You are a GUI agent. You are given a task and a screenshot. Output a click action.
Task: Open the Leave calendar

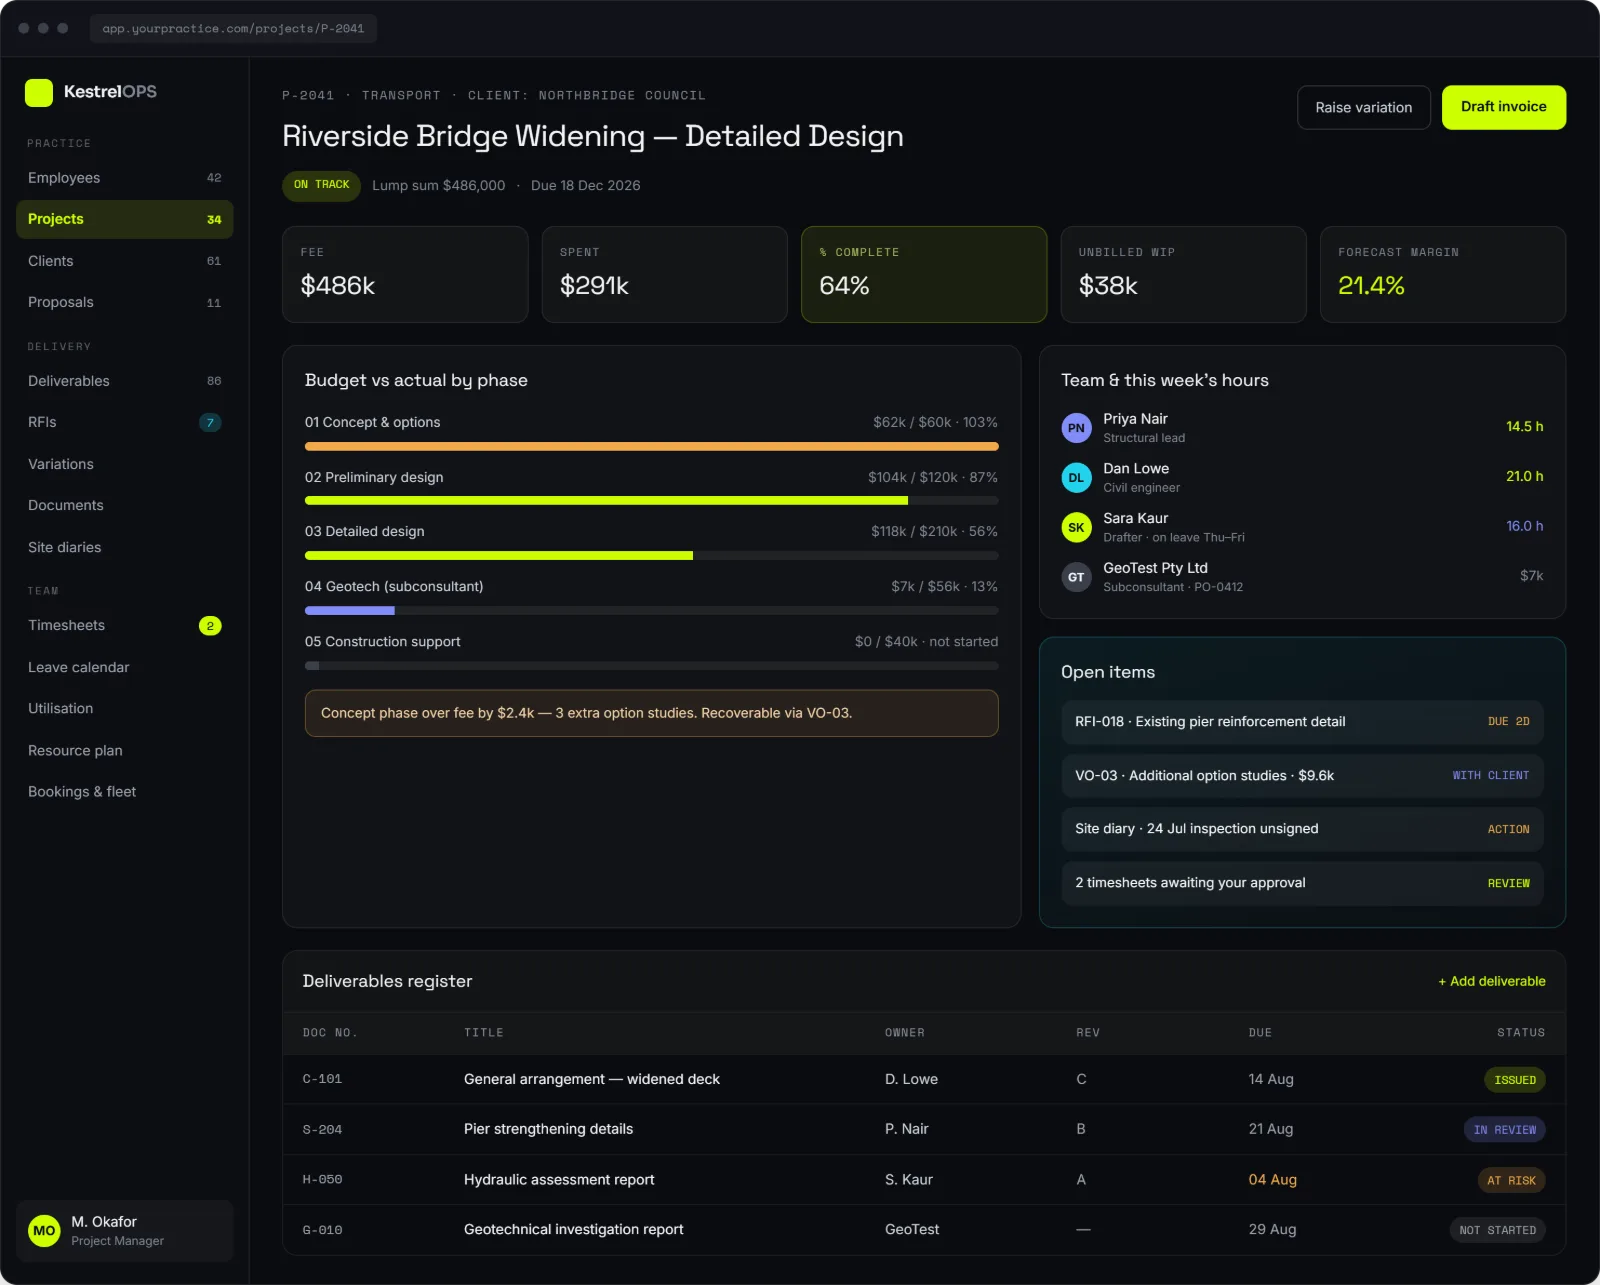click(124, 667)
